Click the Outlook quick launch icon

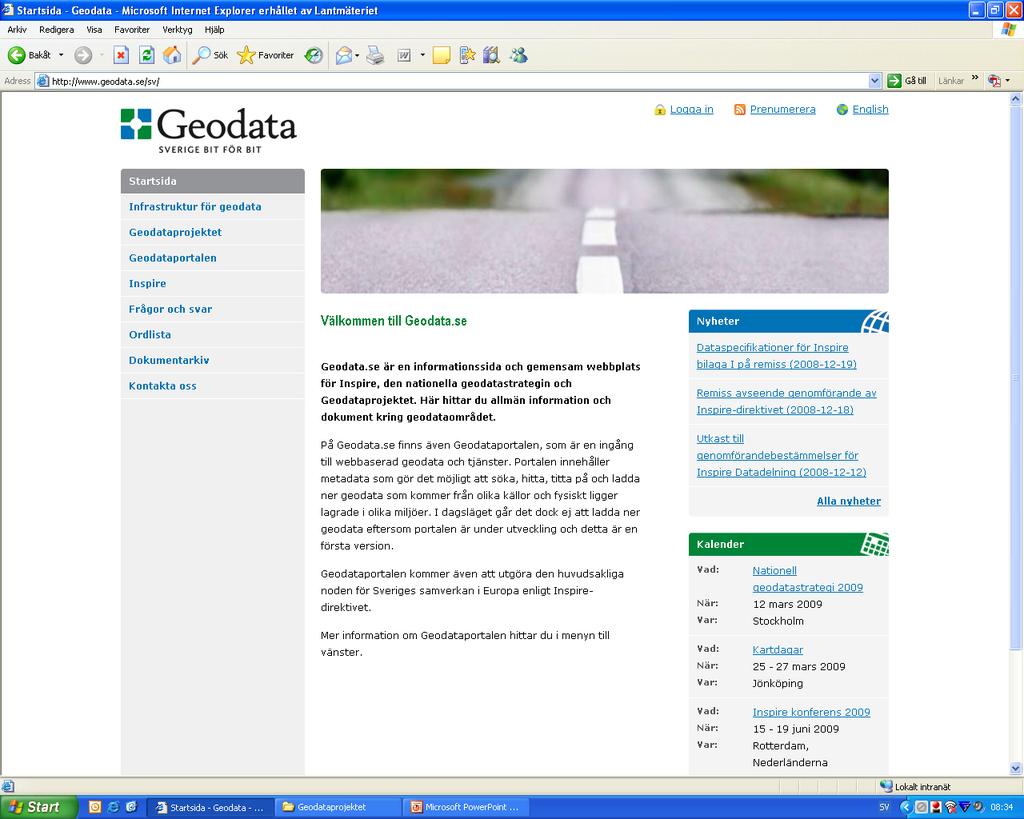[x=95, y=807]
